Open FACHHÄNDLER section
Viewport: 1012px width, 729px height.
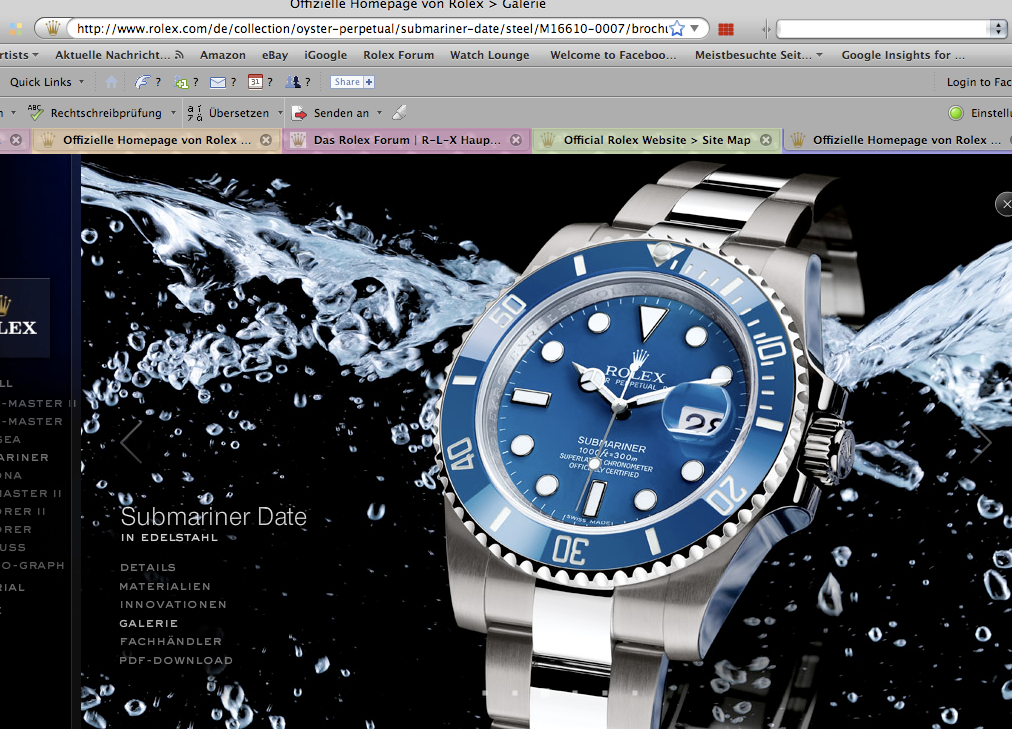pos(171,641)
